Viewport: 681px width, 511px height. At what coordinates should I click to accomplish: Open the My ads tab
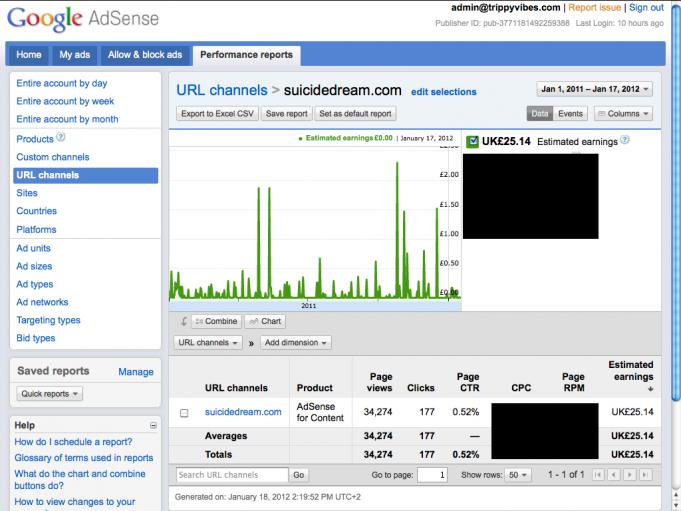(x=75, y=55)
